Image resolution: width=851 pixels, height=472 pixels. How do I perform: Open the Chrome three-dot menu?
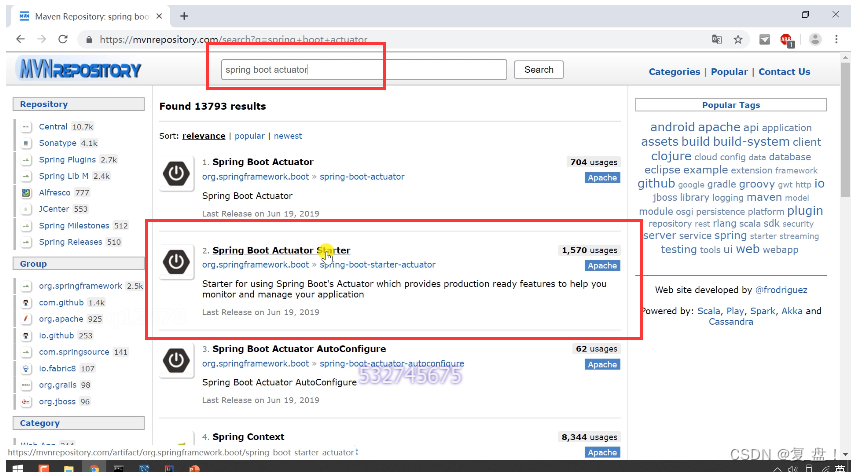(x=836, y=39)
